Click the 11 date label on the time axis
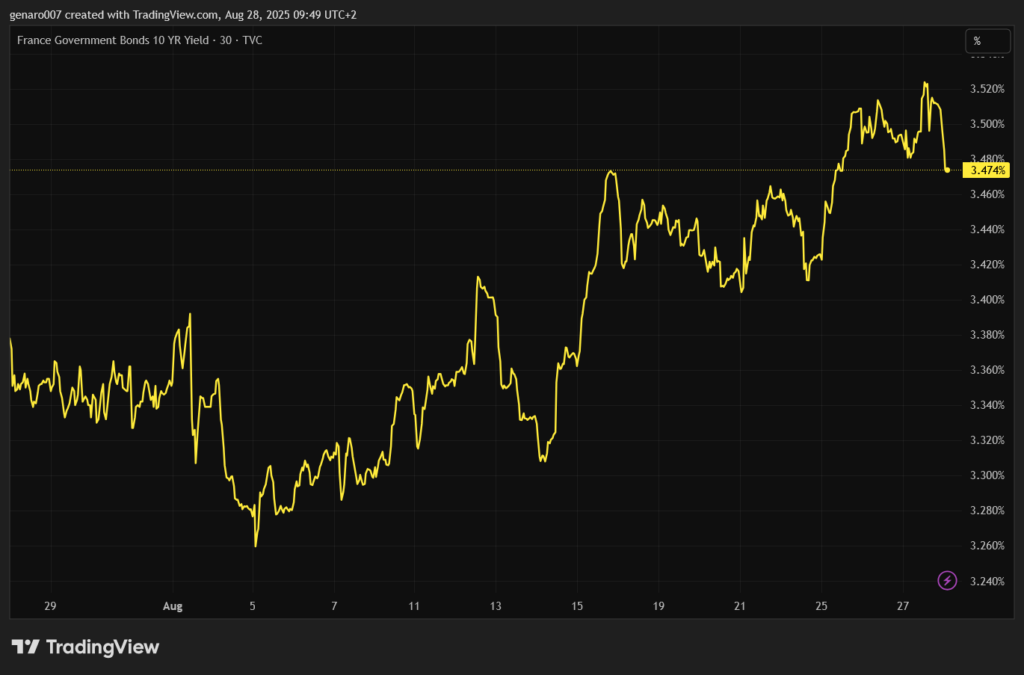Viewport: 1024px width, 675px height. (x=414, y=606)
